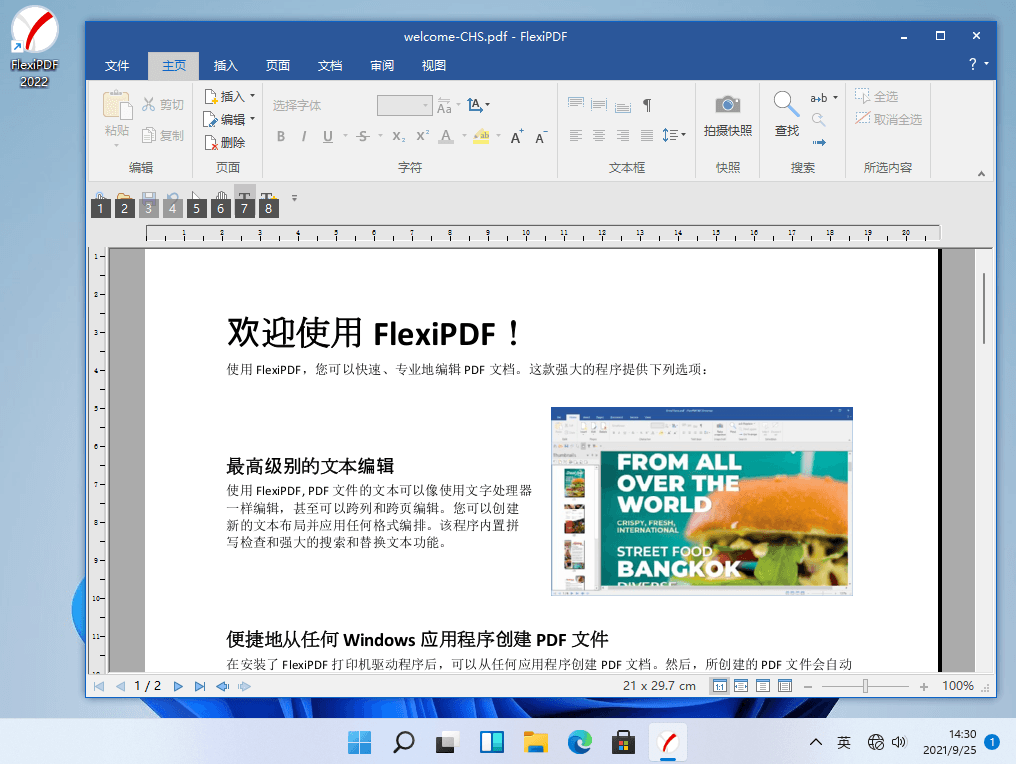This screenshot has width=1016, height=764.
Task: Toggle italic formatting
Action: click(x=304, y=137)
